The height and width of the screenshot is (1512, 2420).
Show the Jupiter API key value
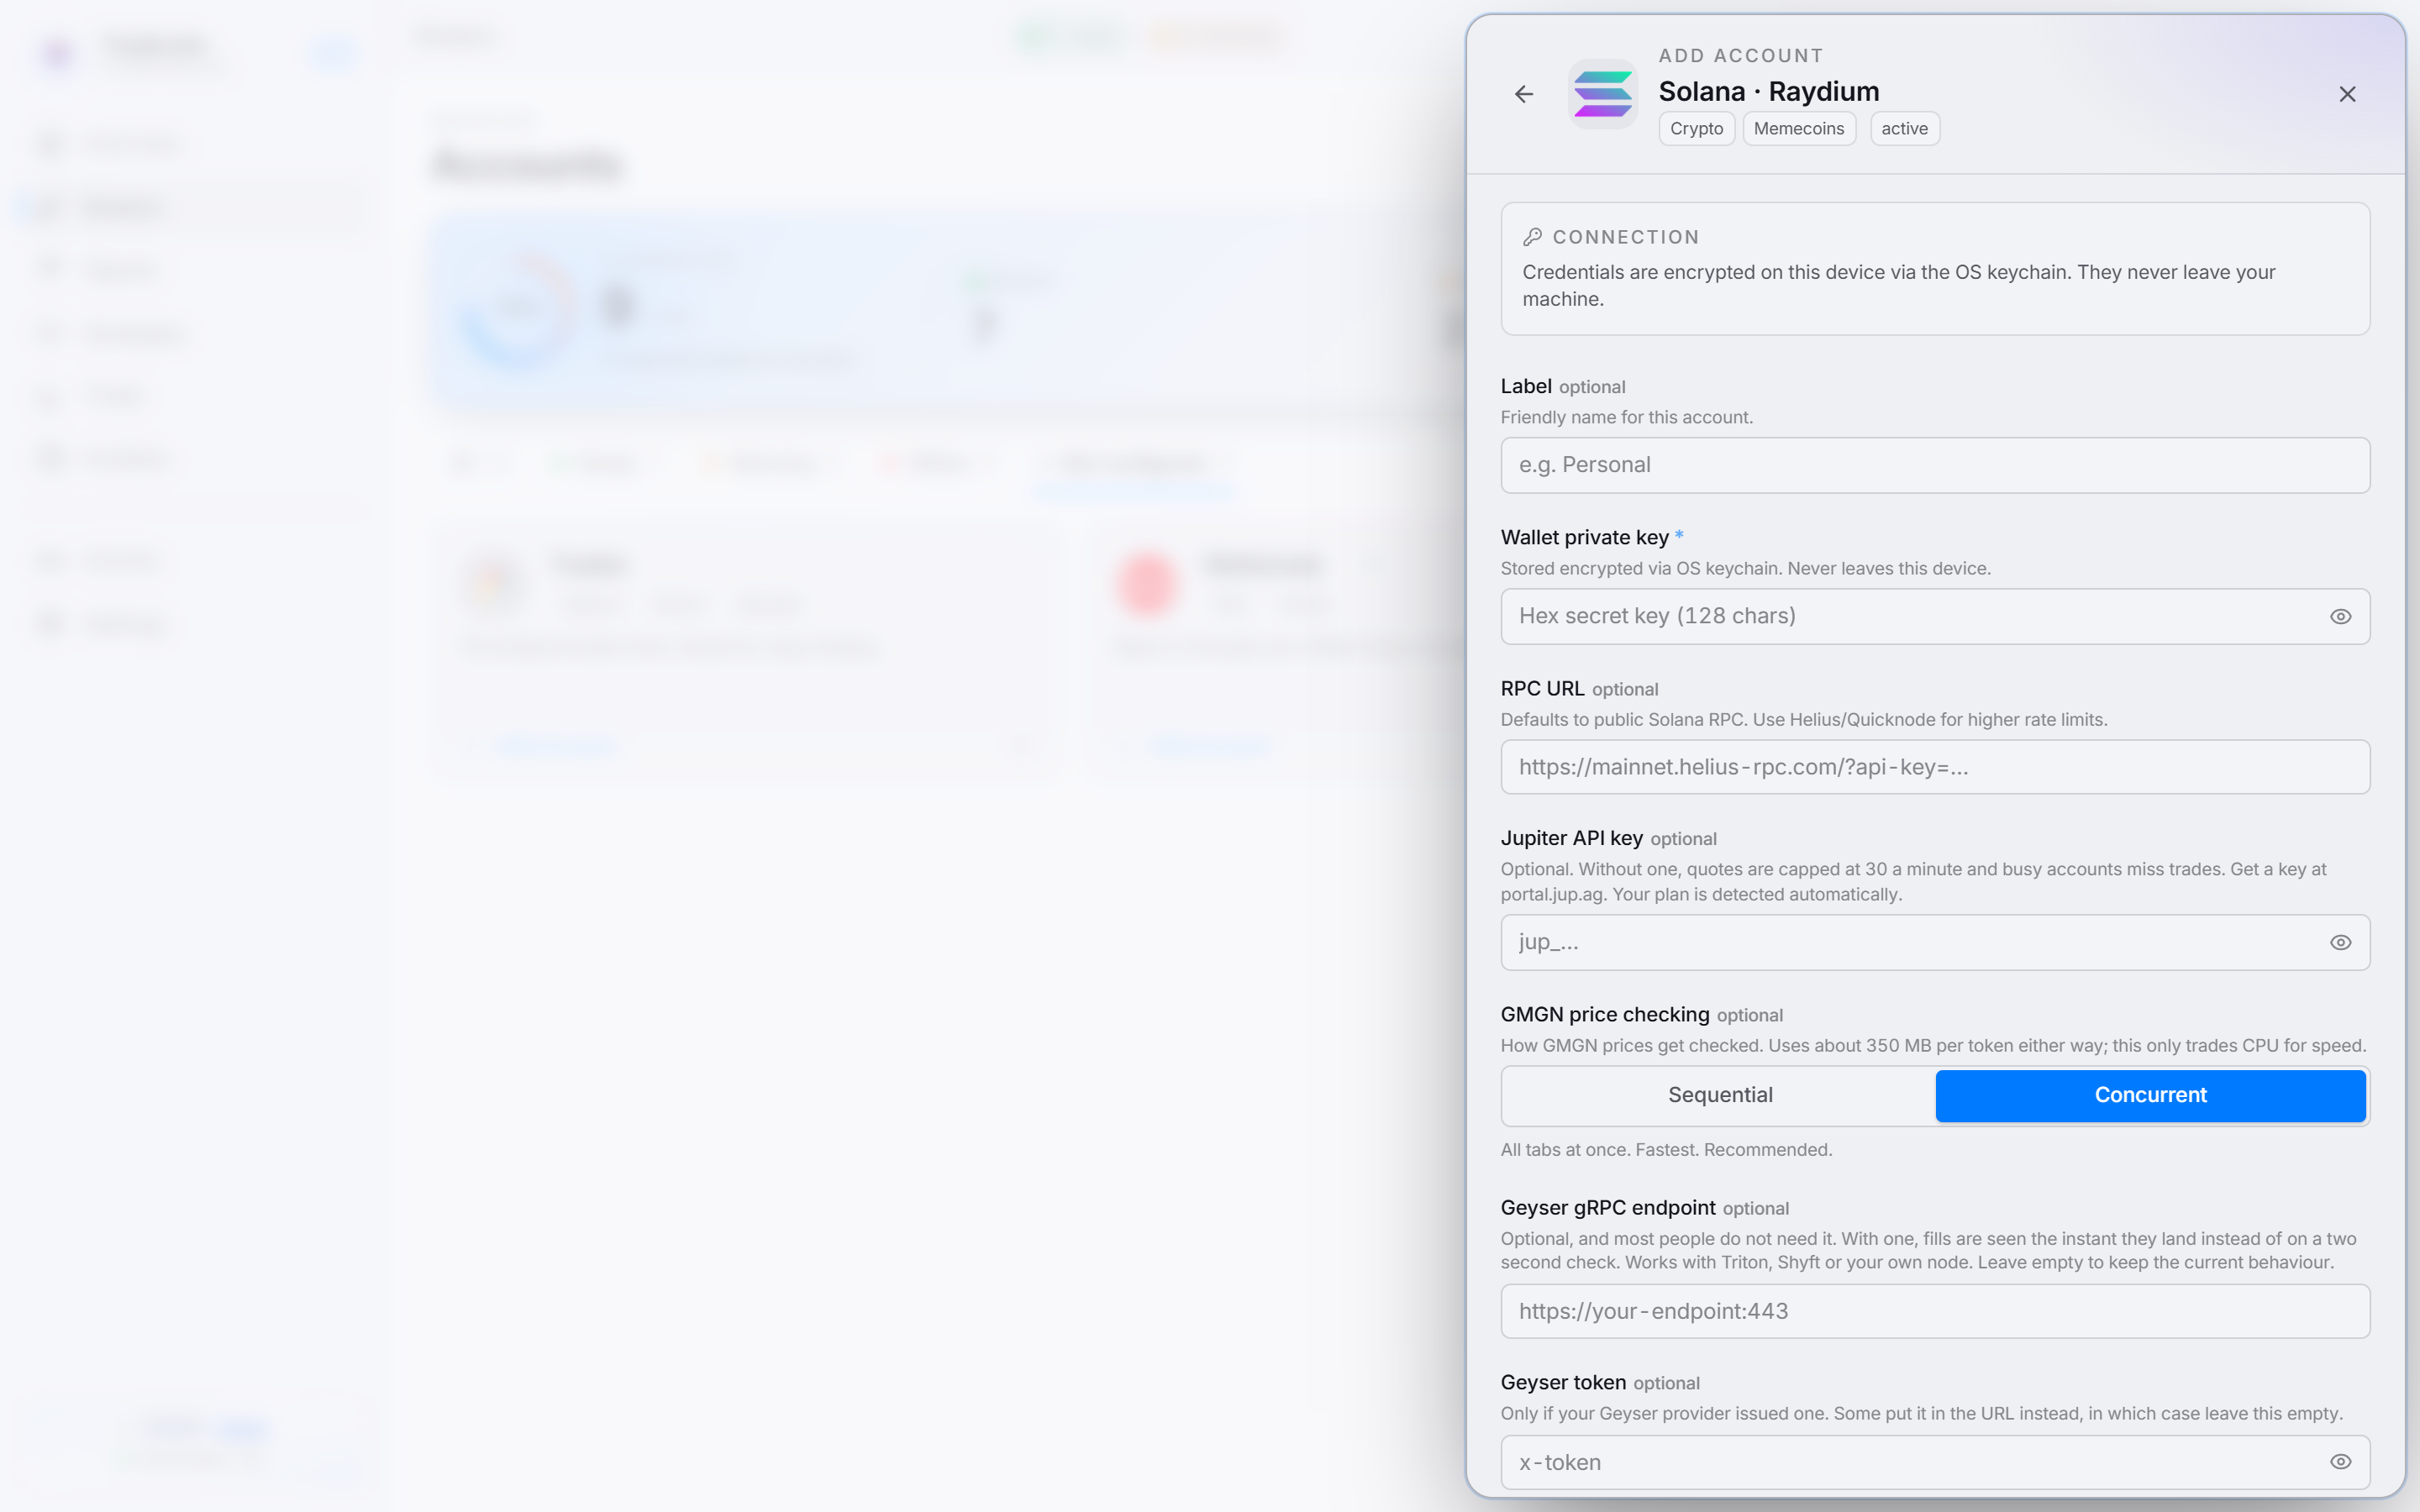(2340, 942)
